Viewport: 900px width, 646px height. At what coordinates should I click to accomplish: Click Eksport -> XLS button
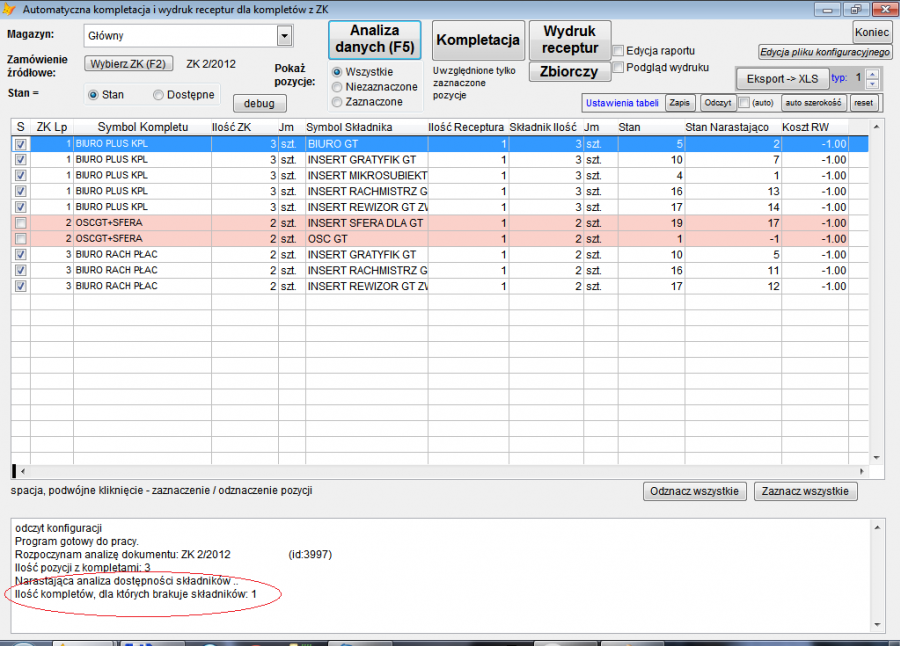pos(782,79)
